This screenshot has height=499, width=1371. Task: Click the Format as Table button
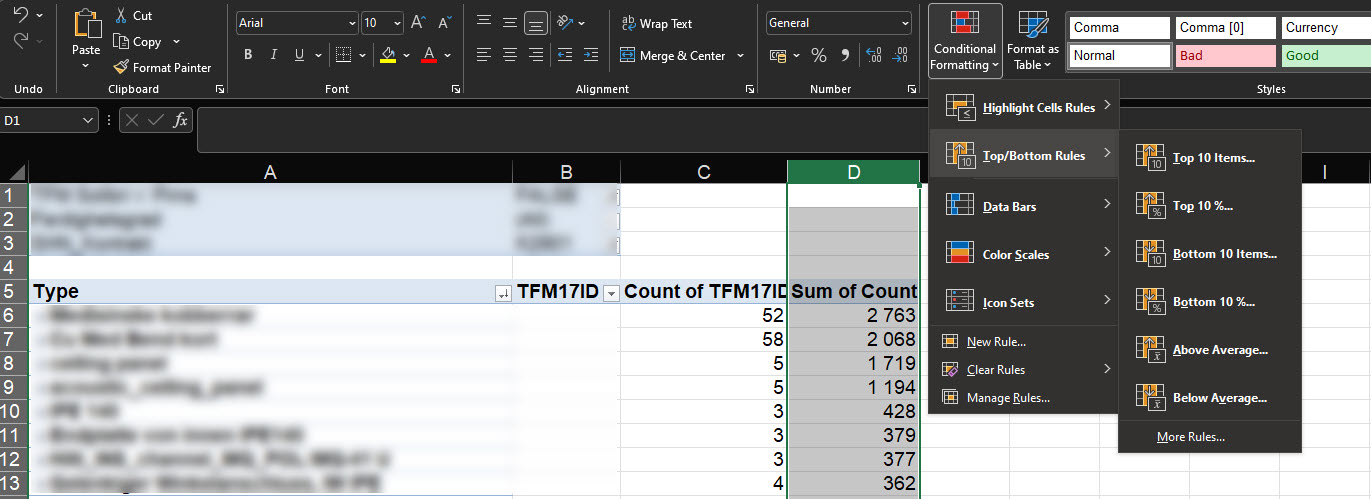[1033, 40]
